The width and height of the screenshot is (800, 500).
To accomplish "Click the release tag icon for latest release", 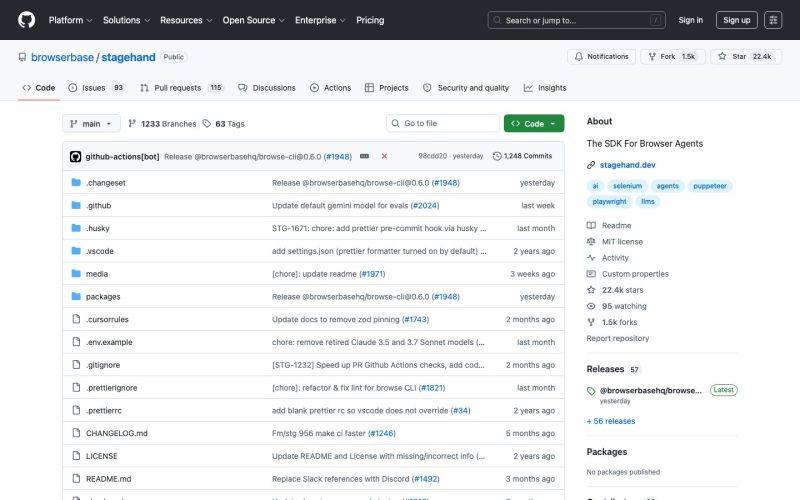I will coord(591,391).
